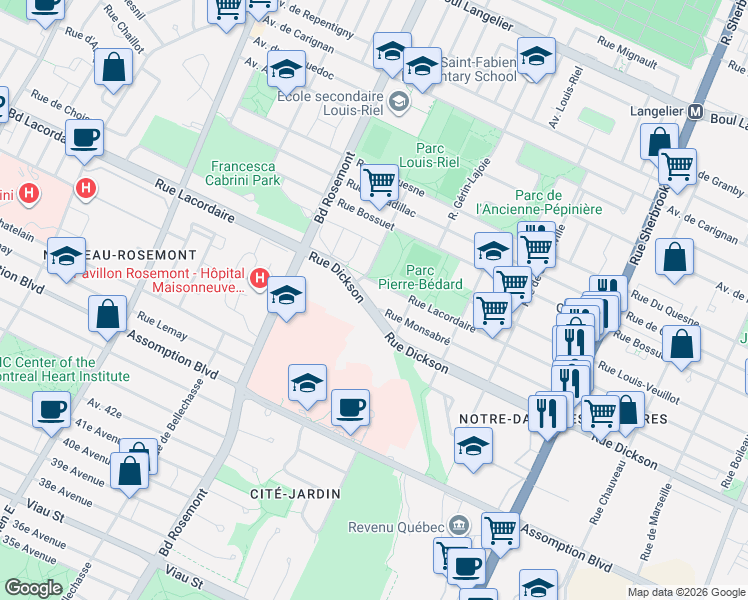
Task: Select the school marker above École secondaire Louis-Riel
Action: [x=286, y=69]
